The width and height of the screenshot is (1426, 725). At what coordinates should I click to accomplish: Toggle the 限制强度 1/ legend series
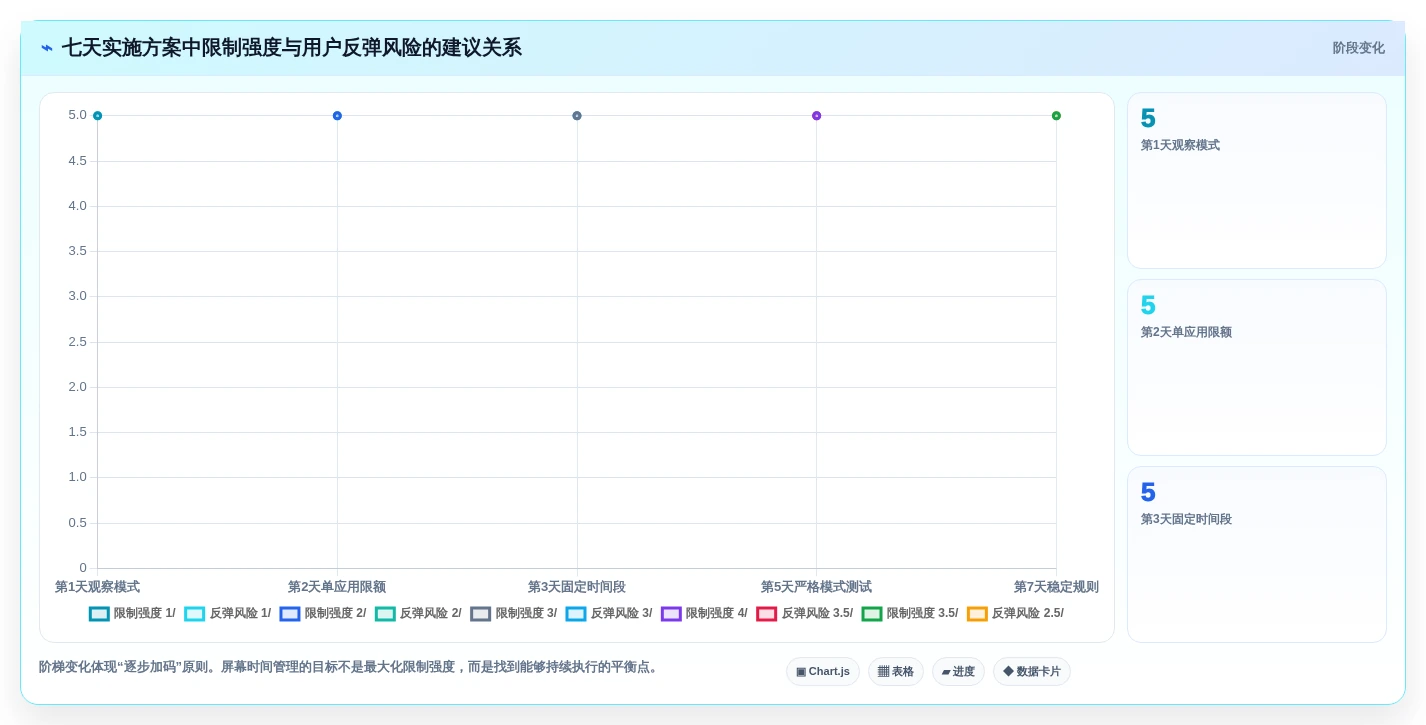[132, 614]
